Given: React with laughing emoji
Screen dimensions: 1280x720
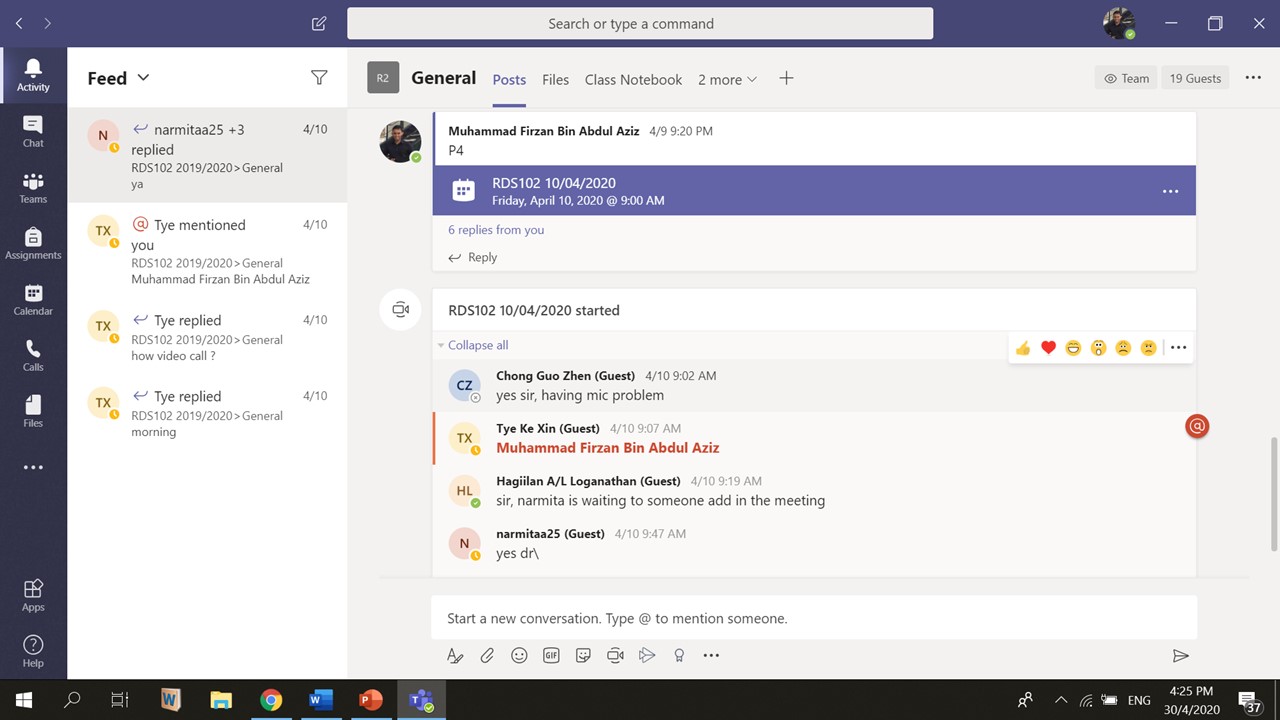Looking at the screenshot, I should [x=1073, y=348].
